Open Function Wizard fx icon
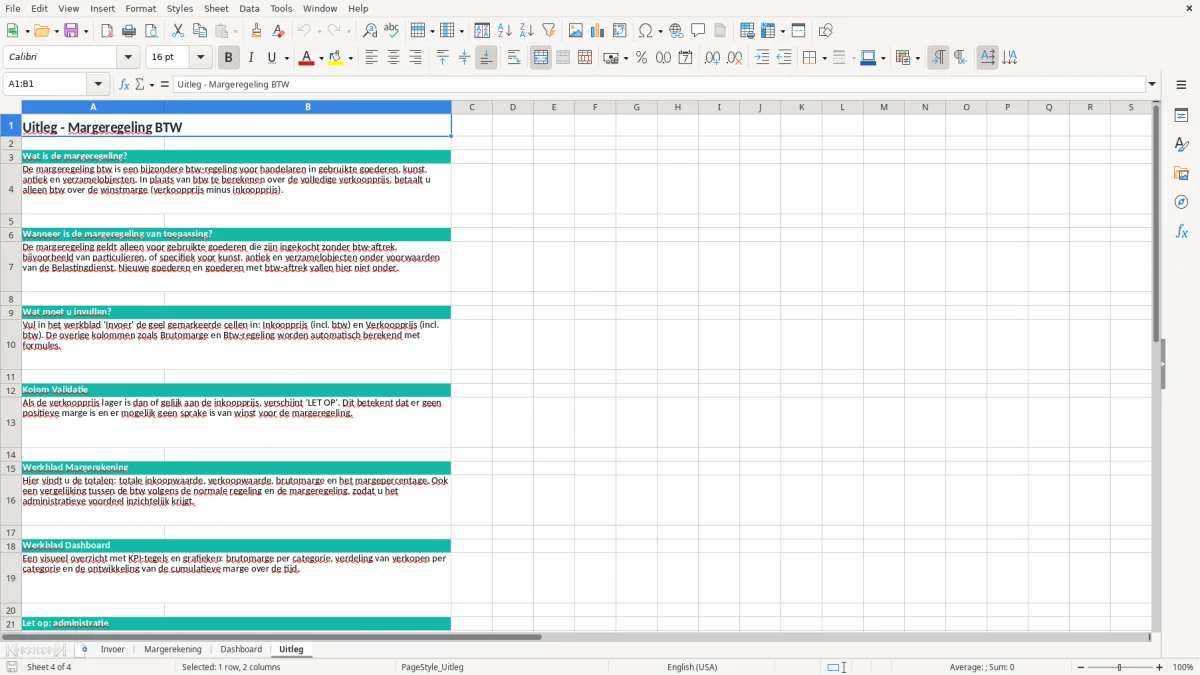The width and height of the screenshot is (1200, 675). point(124,84)
